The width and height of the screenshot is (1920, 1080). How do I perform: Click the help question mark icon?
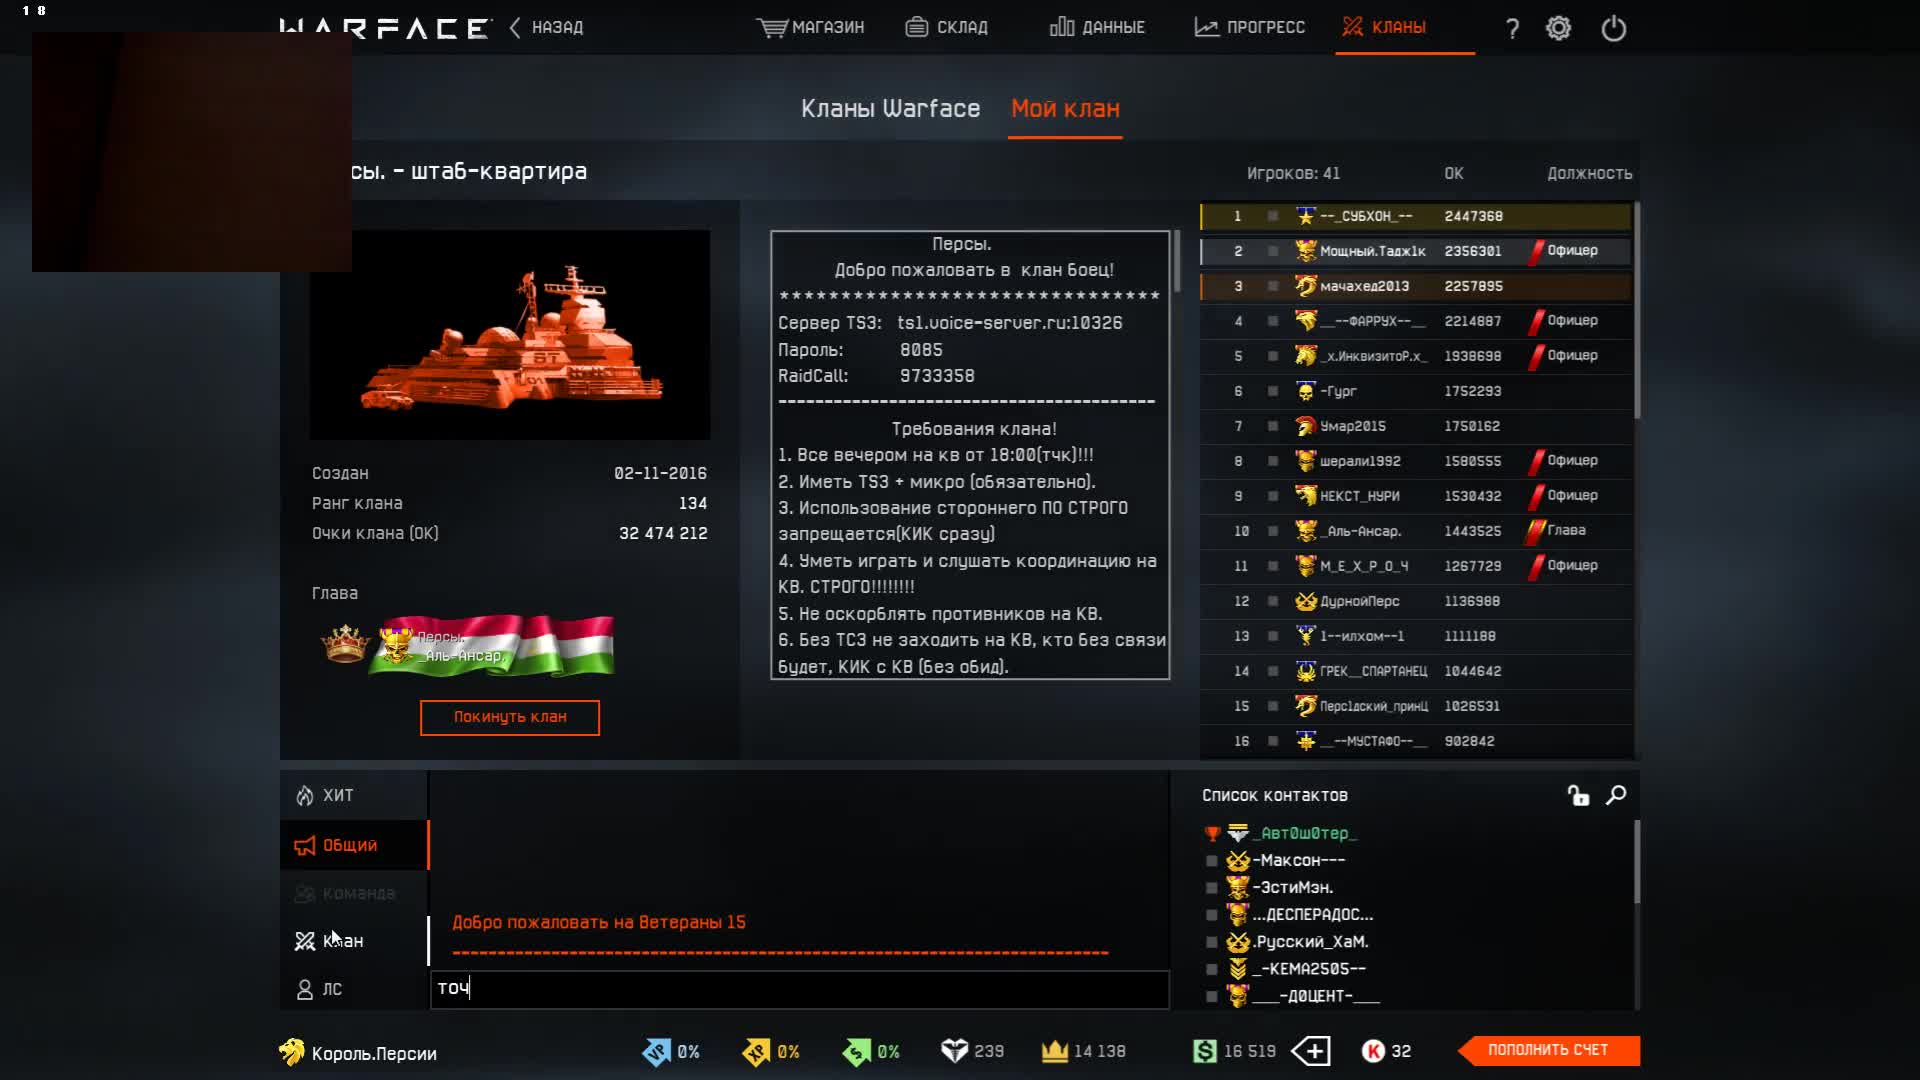click(x=1512, y=29)
